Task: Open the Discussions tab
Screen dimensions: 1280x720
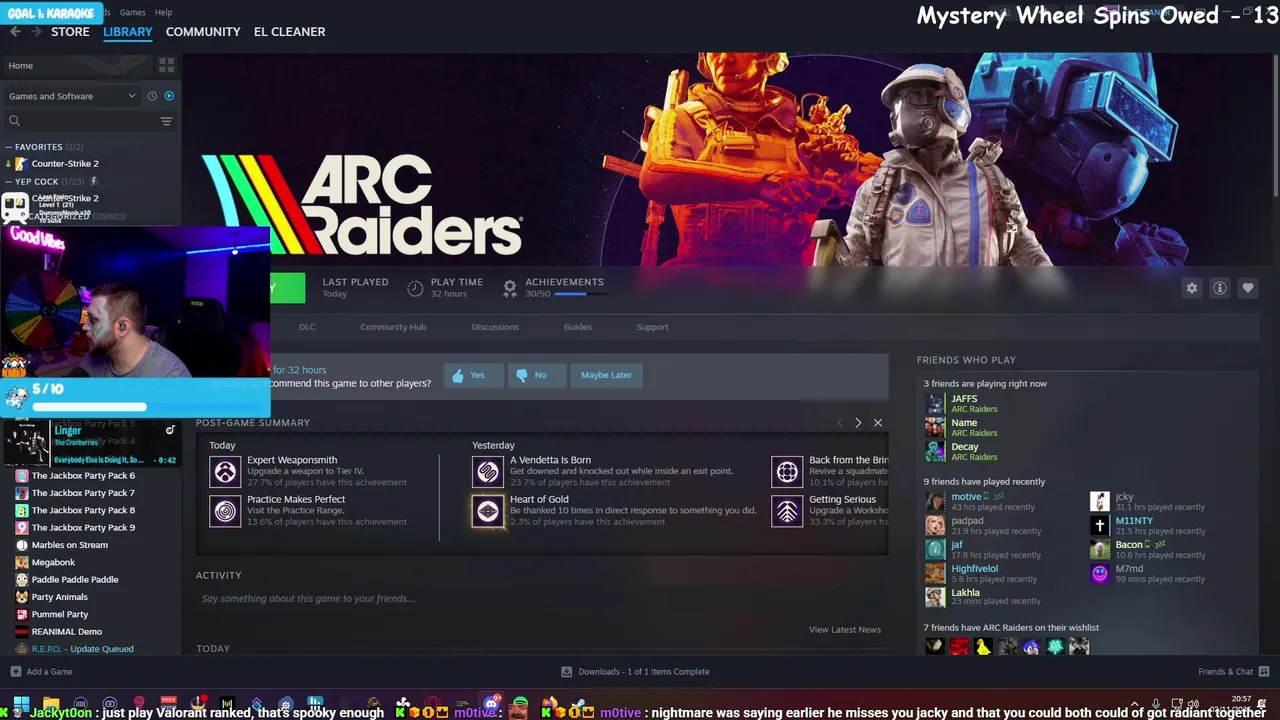Action: pyautogui.click(x=495, y=327)
